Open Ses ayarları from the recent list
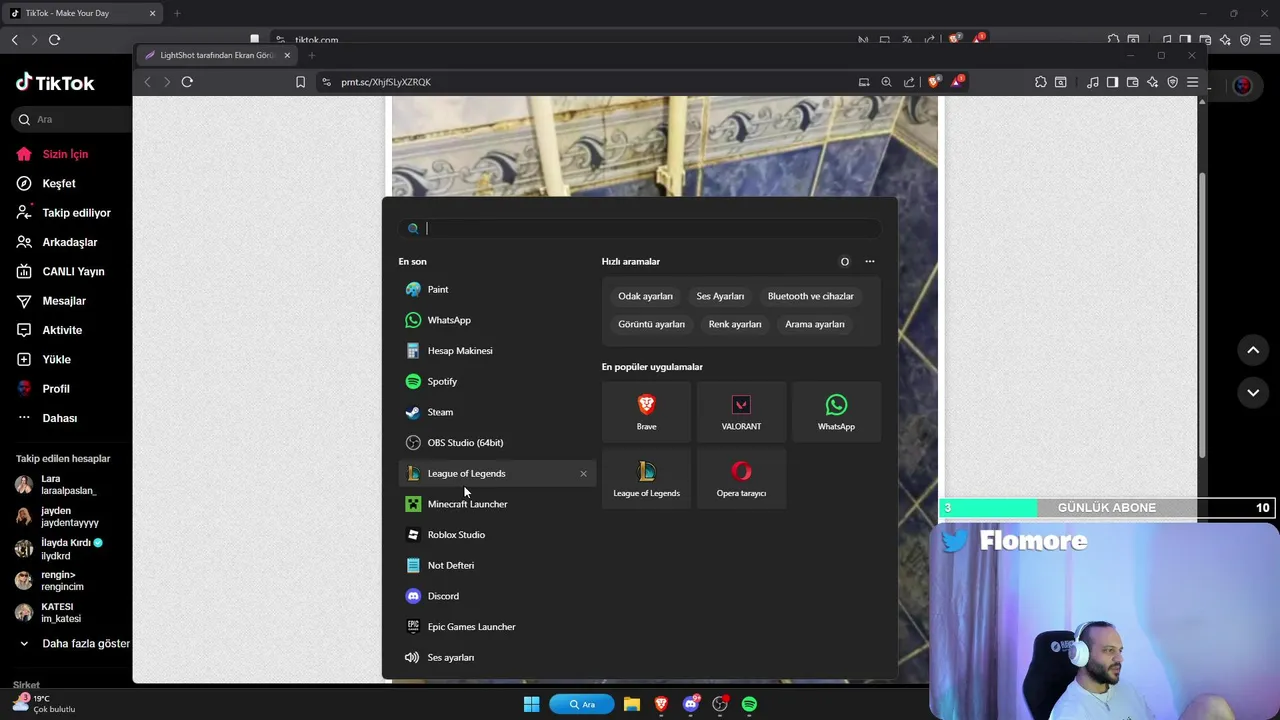This screenshot has height=720, width=1280. (x=497, y=657)
